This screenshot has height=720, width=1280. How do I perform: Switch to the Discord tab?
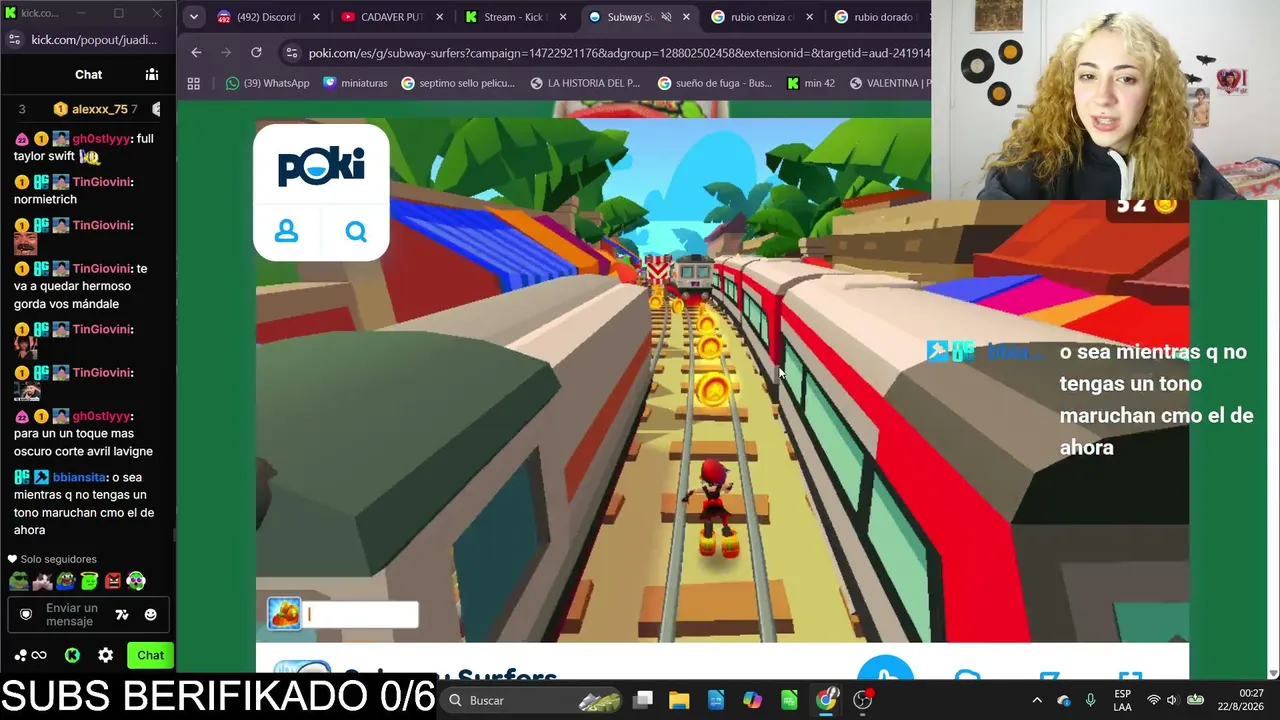tap(266, 17)
